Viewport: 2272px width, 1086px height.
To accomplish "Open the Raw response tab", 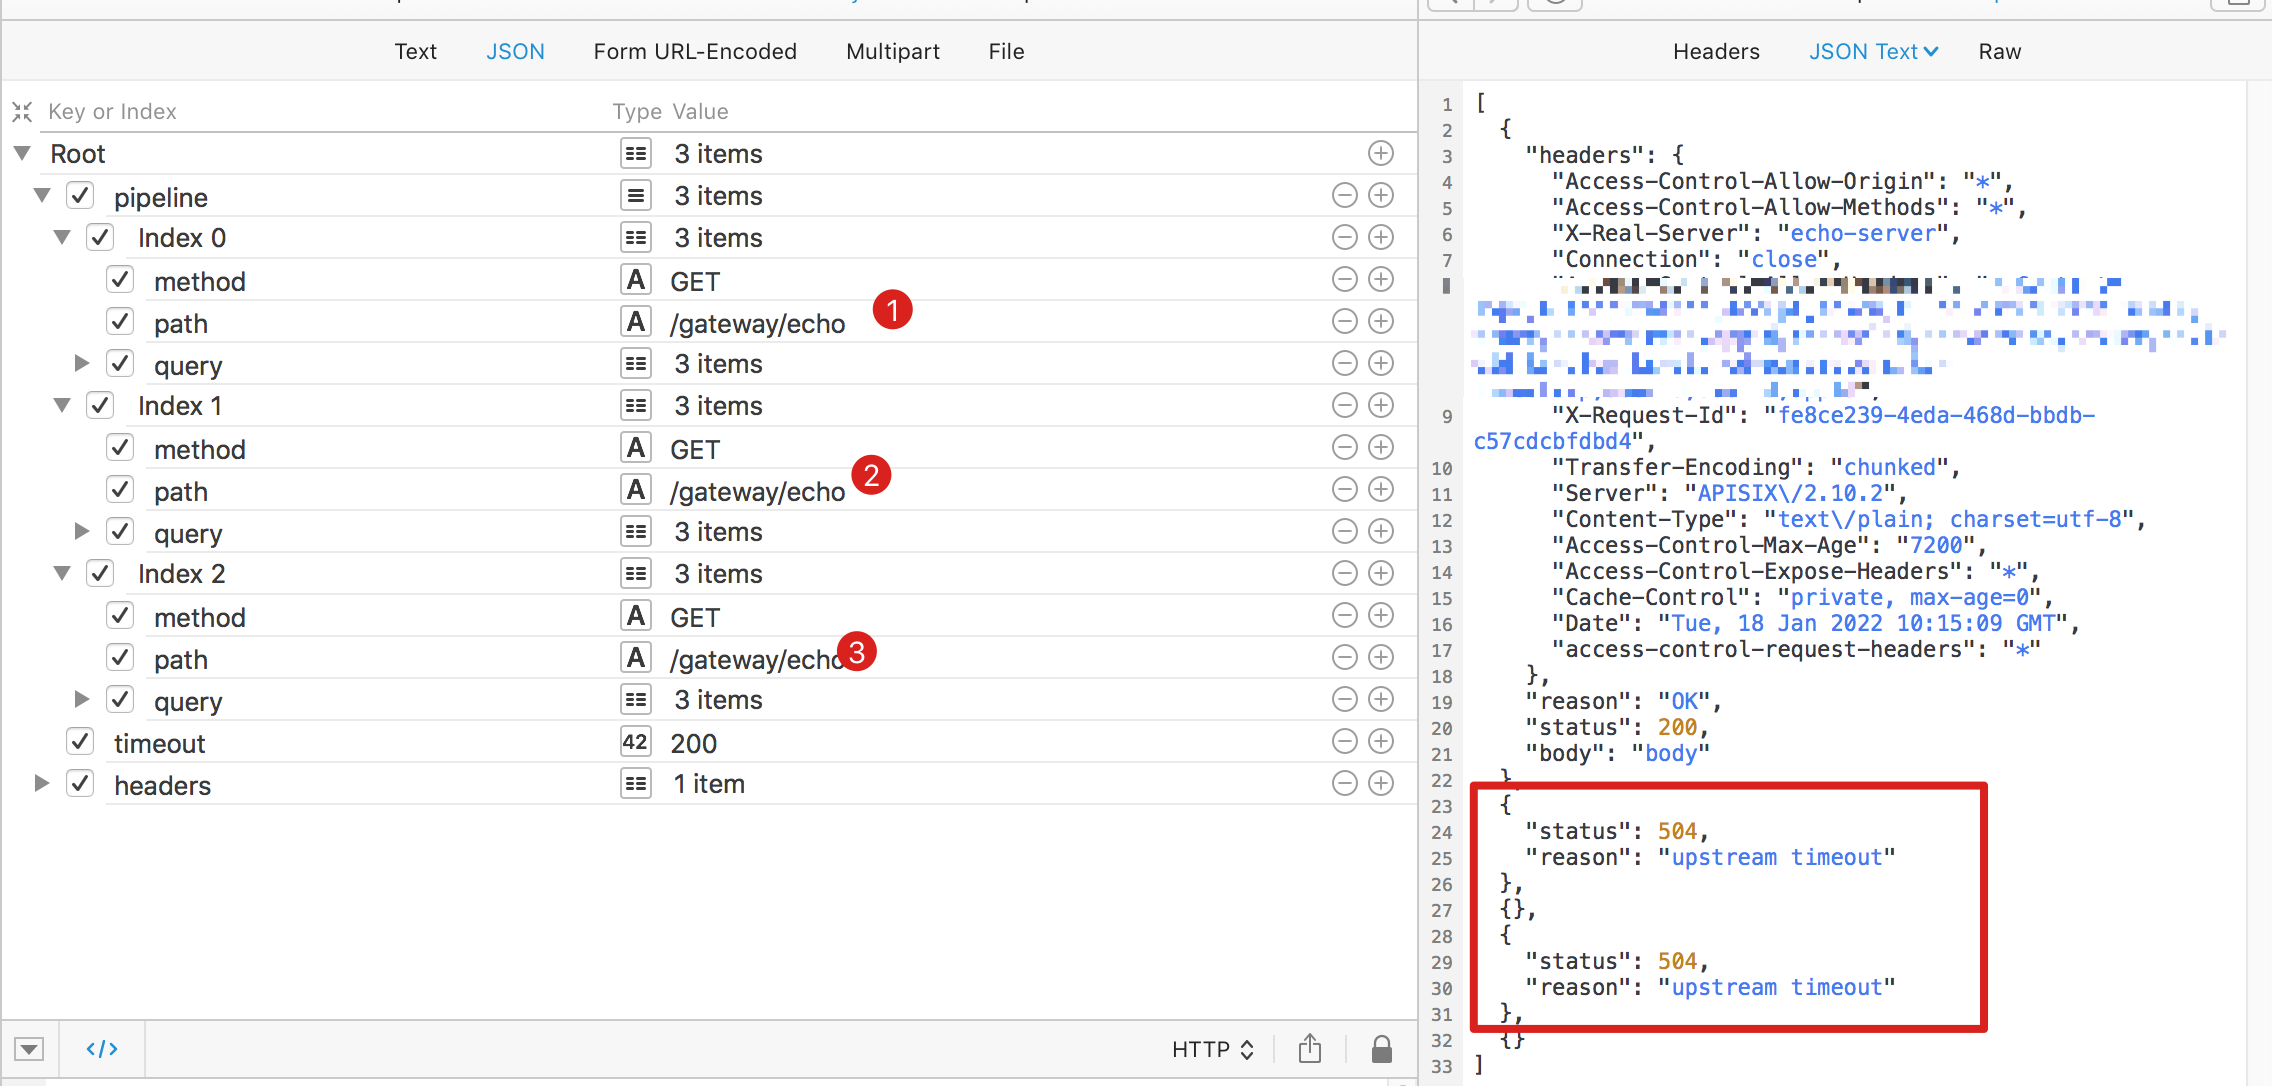I will pos(1999,51).
